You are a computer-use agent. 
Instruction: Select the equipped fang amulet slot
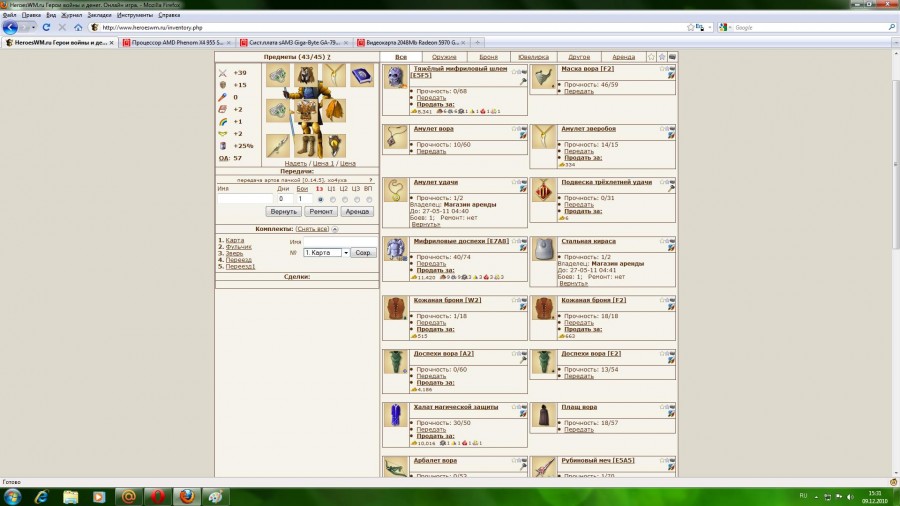click(334, 75)
